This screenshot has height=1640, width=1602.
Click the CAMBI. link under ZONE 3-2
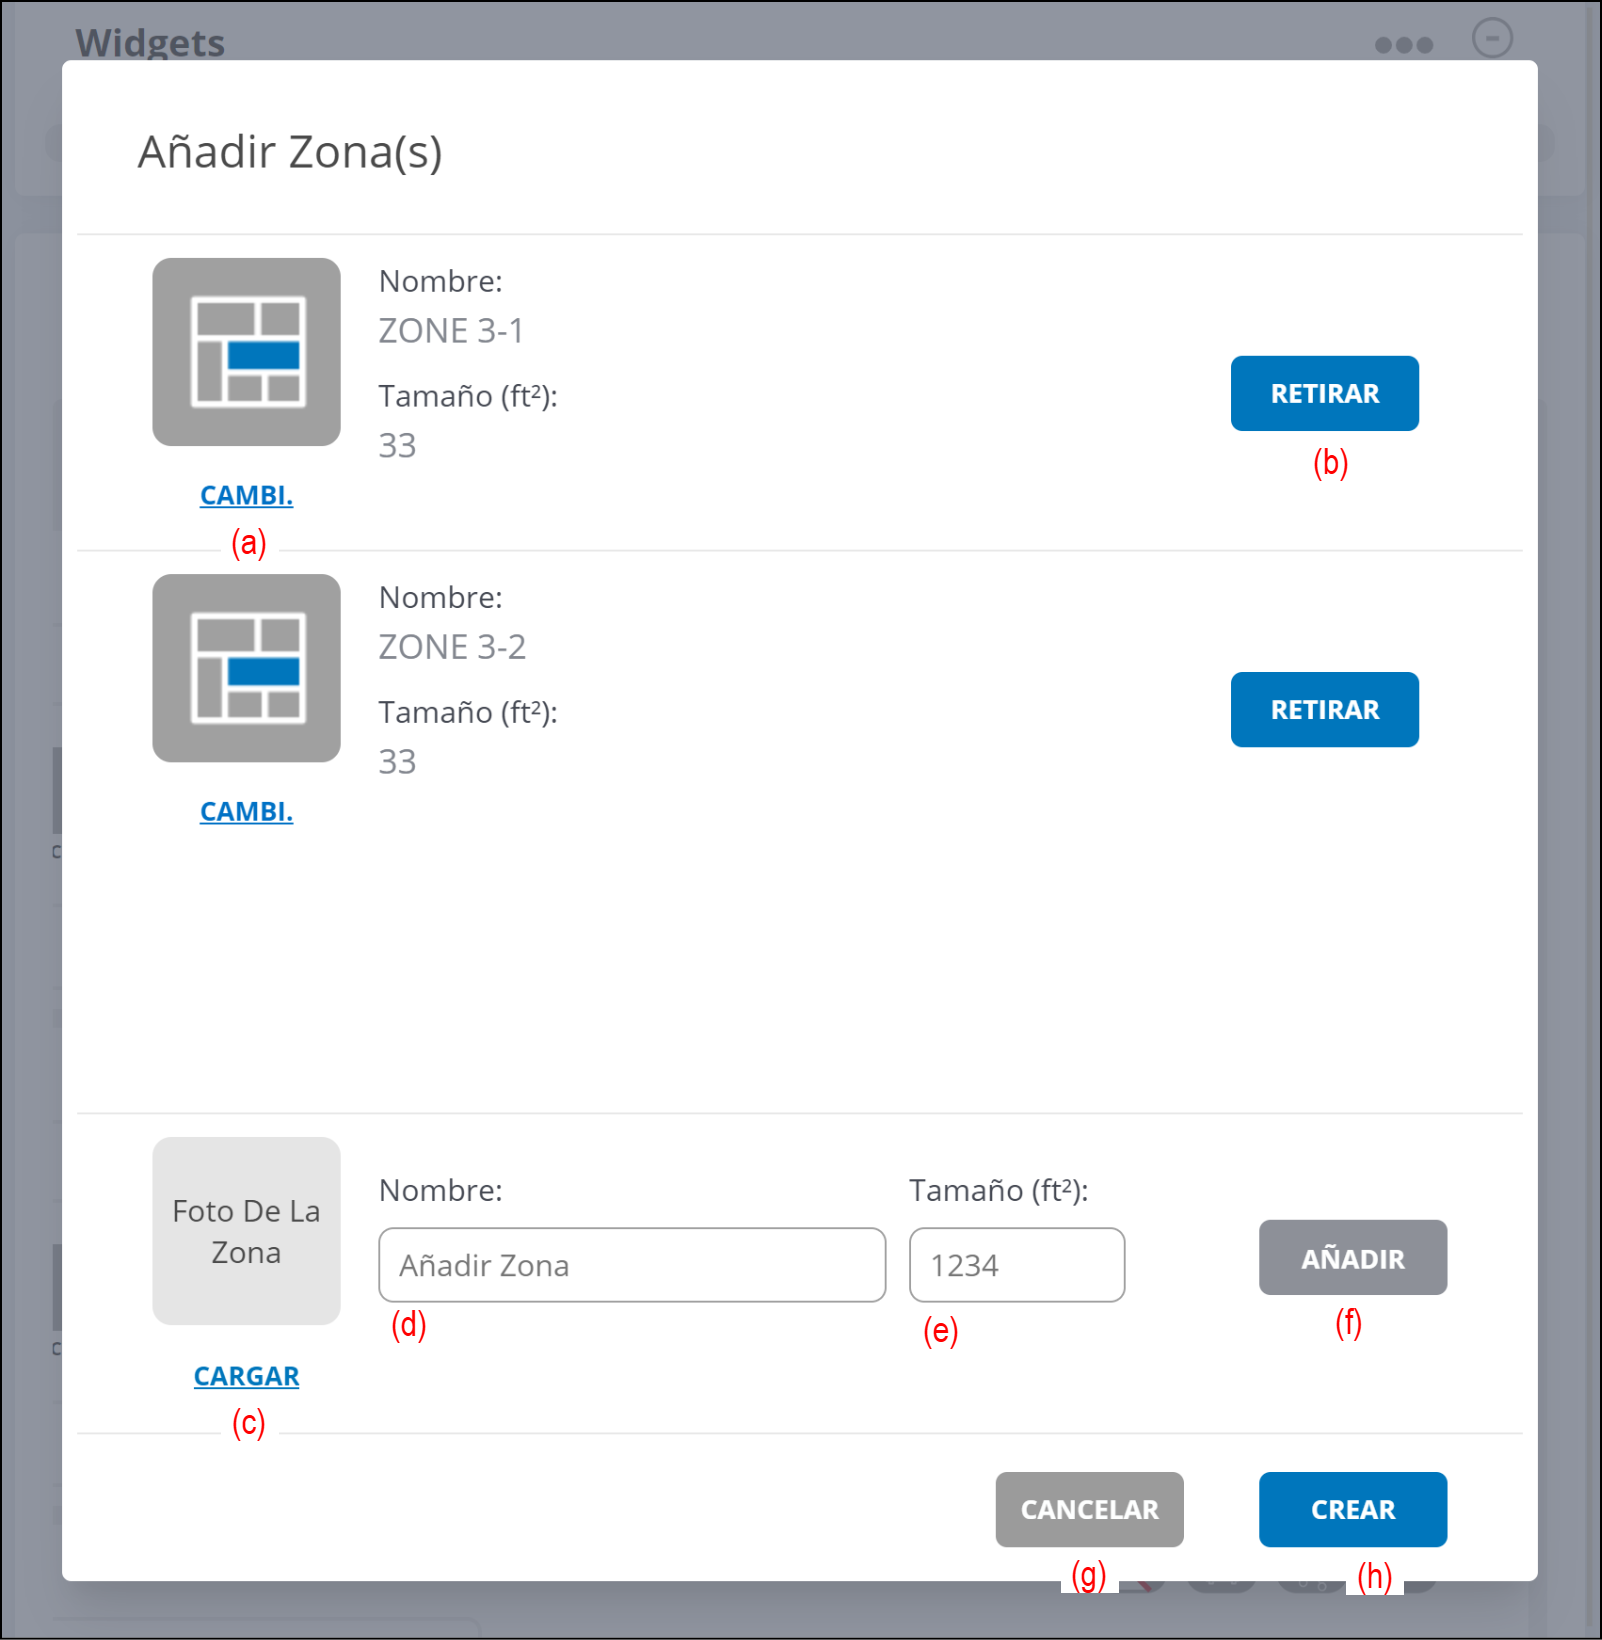[x=246, y=811]
